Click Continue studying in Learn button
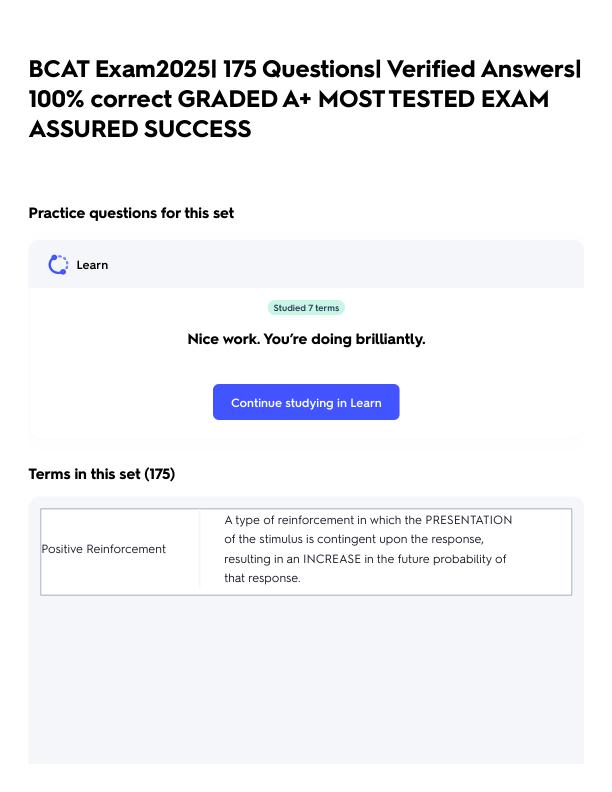This screenshot has width=612, height=792. [x=306, y=402]
